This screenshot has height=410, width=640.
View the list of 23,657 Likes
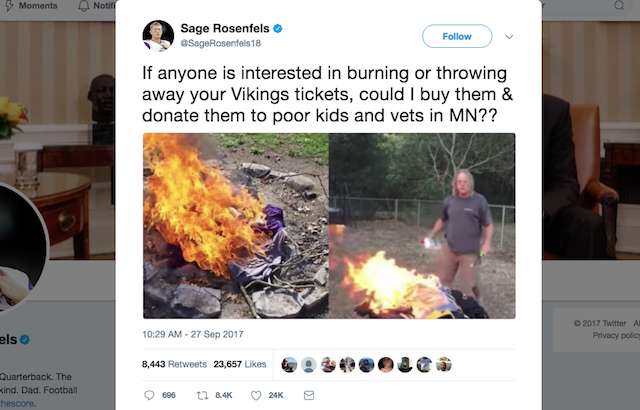(240, 364)
